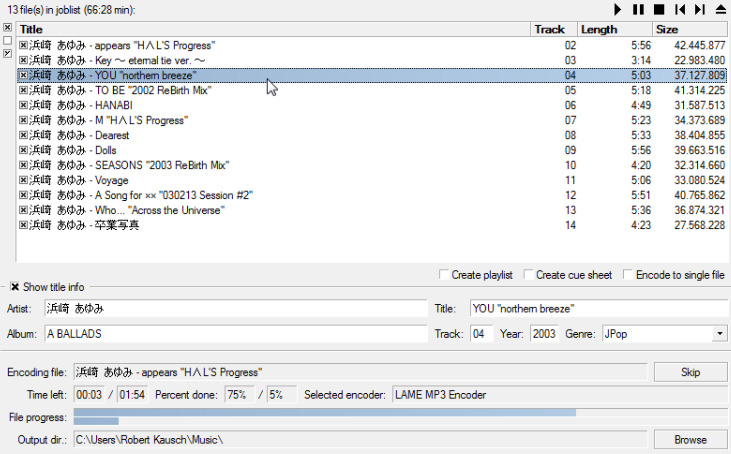Image resolution: width=731 pixels, height=454 pixels.
Task: Uncheck the SEASONS "2003 ReBirth Mix" checkbox
Action: click(23, 165)
